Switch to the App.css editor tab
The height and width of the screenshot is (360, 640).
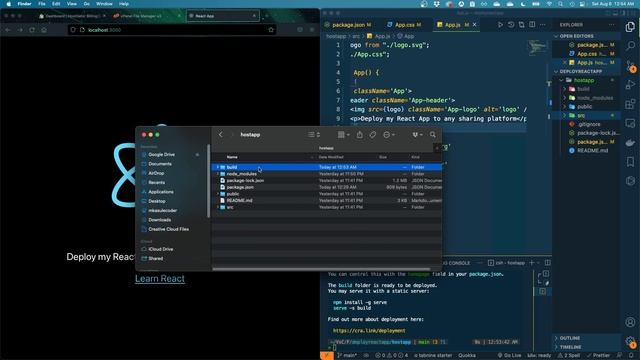404,25
